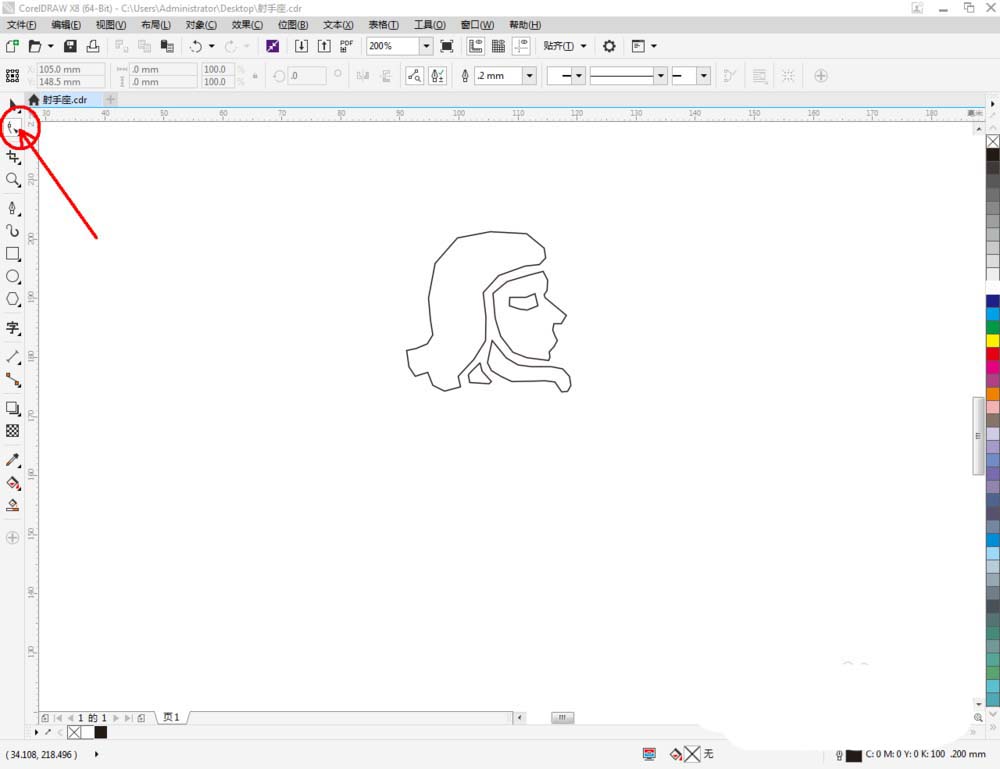Toggle Show guidelines button

tap(521, 46)
